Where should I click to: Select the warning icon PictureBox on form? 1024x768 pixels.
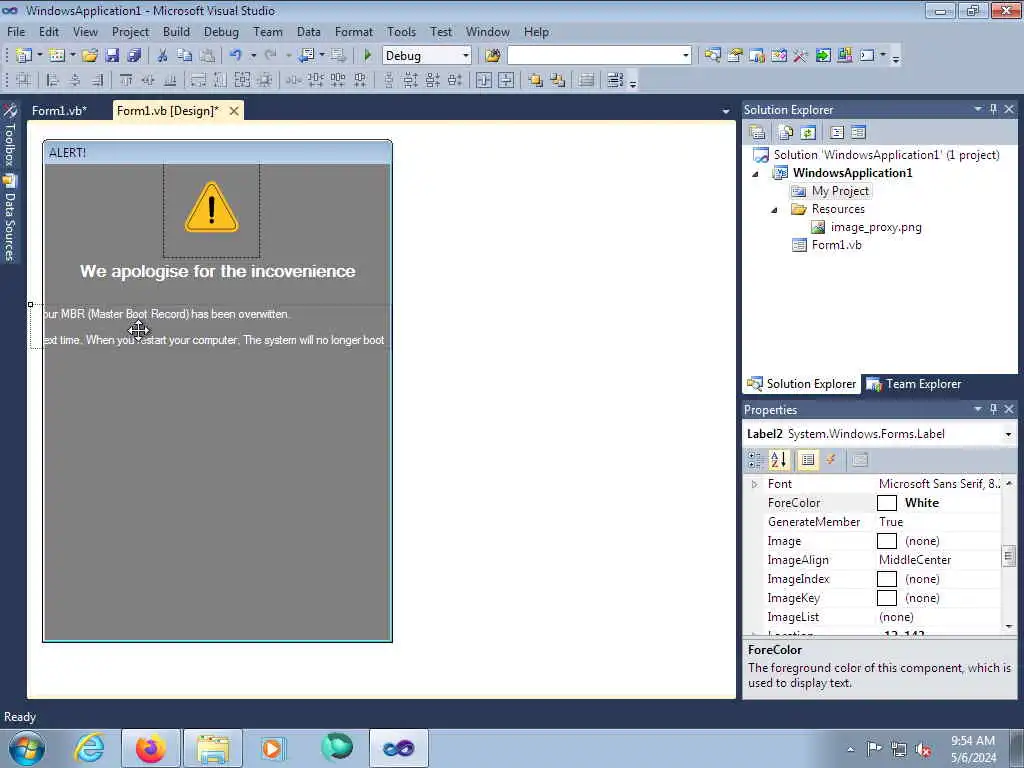pos(212,210)
